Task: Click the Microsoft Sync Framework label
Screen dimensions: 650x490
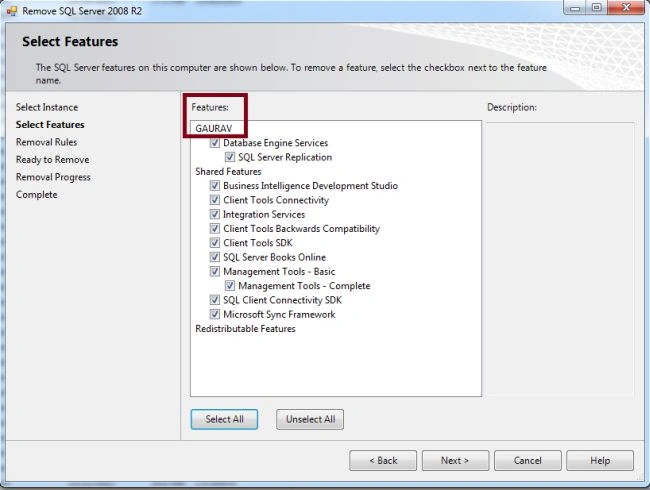Action: 279,314
